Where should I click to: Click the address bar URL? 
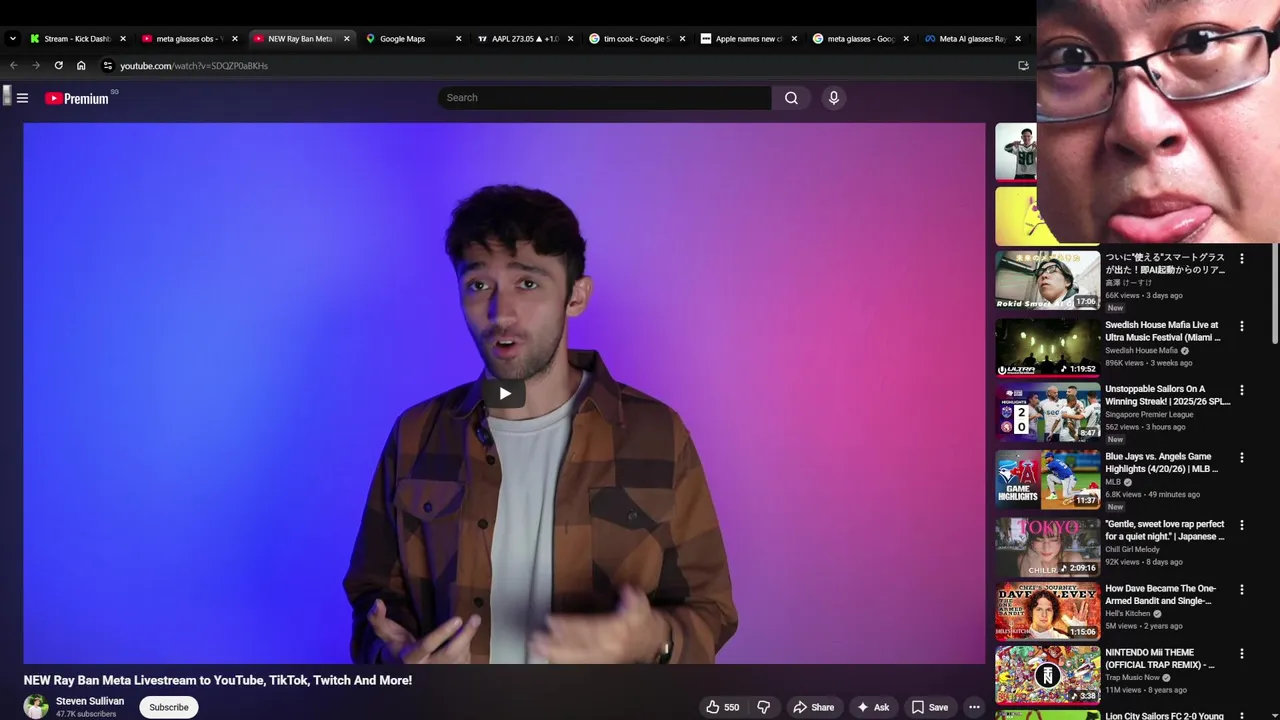pyautogui.click(x=194, y=66)
